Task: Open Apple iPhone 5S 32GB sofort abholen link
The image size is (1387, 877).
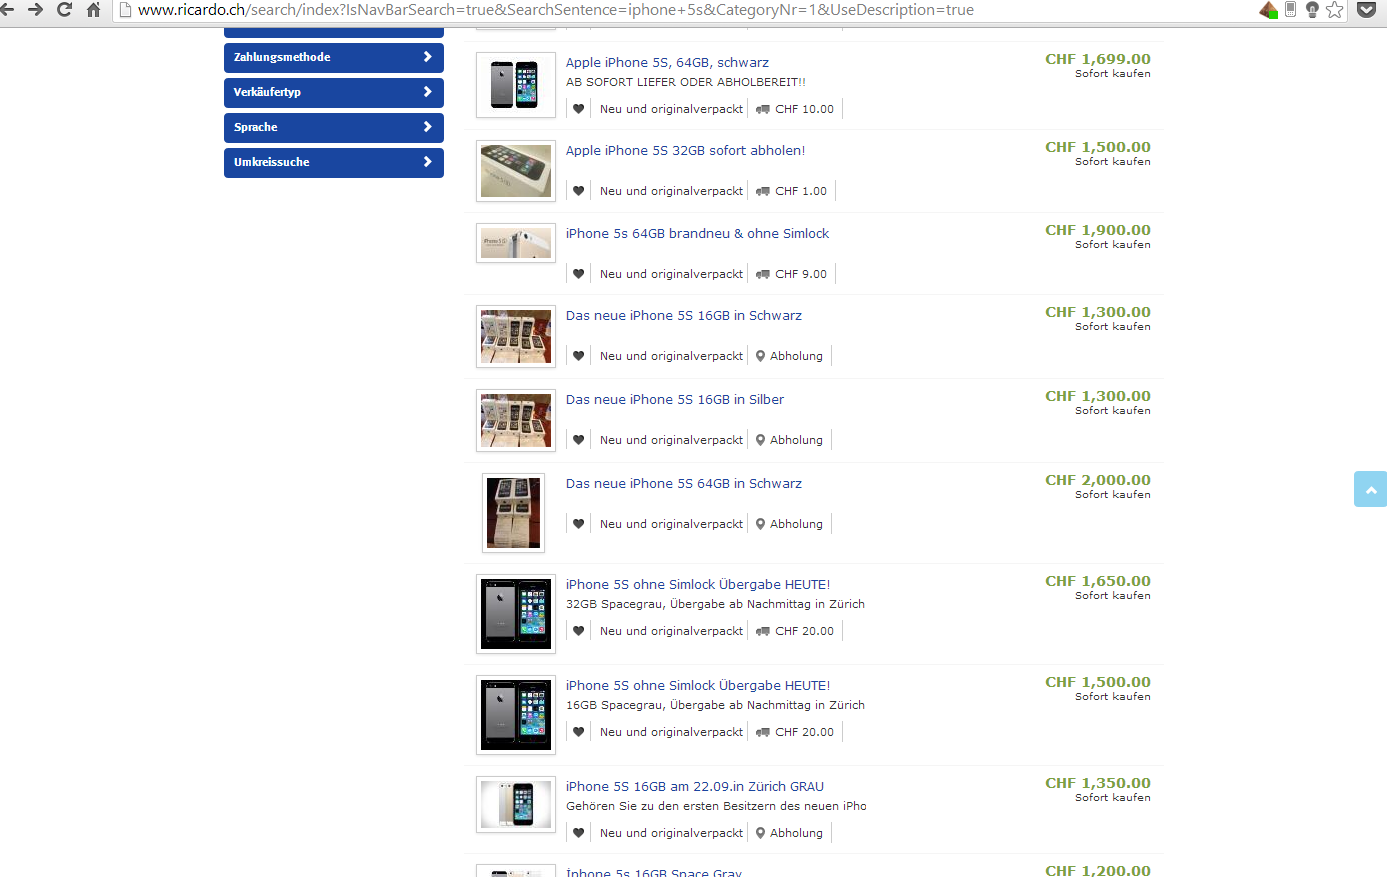Action: pos(685,150)
